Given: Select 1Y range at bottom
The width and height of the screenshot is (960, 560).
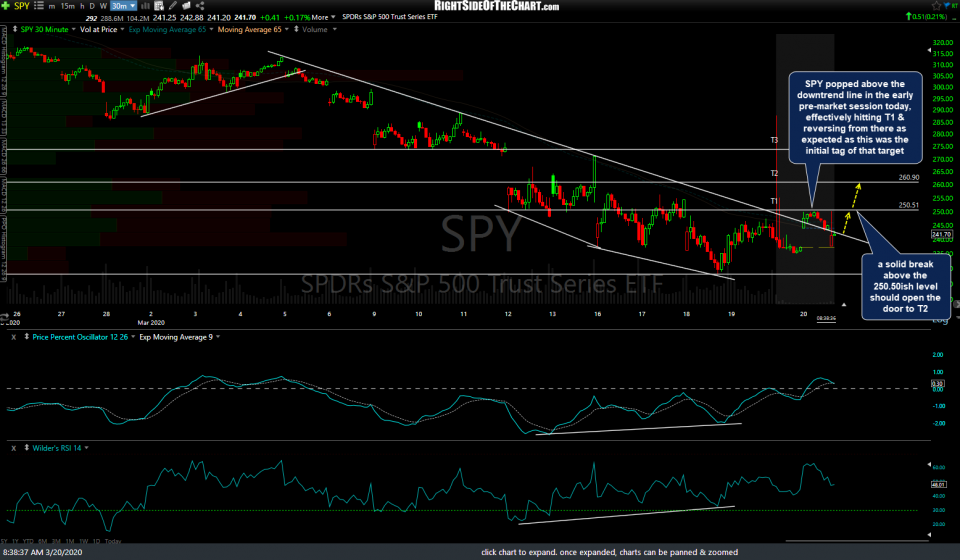Looking at the screenshot, I should tap(15, 541).
